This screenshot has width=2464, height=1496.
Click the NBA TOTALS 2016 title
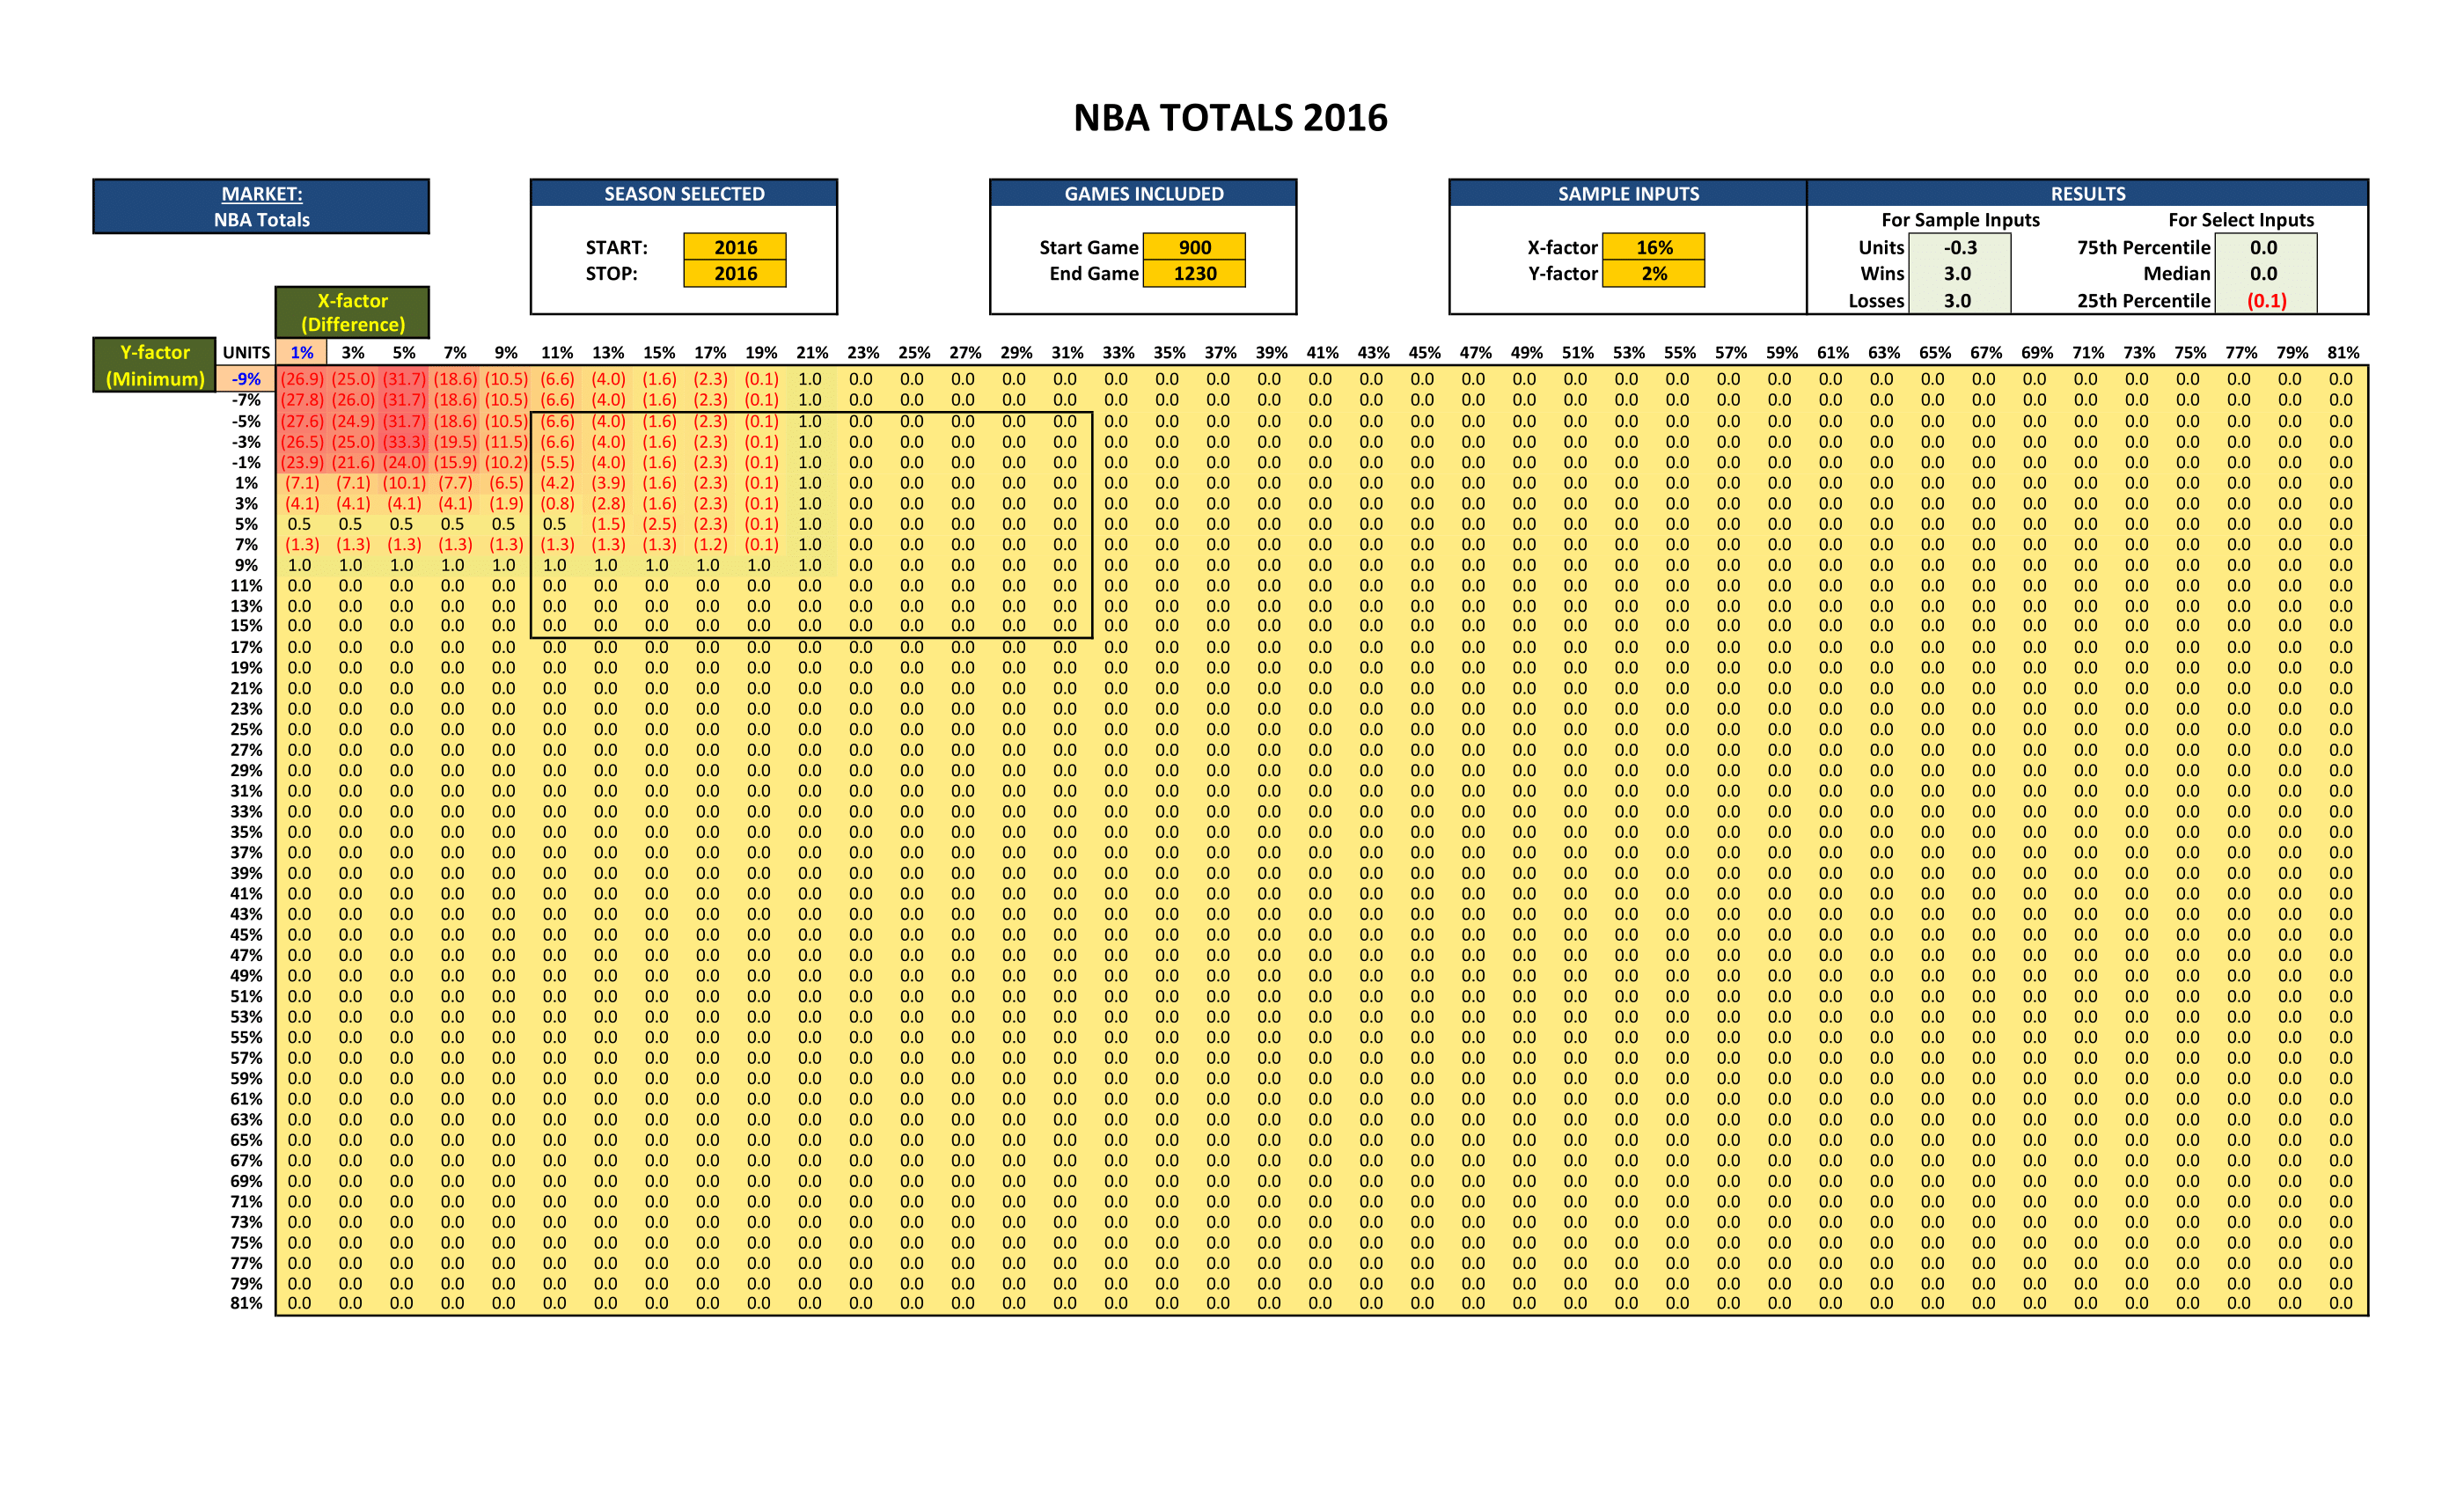[x=1230, y=118]
